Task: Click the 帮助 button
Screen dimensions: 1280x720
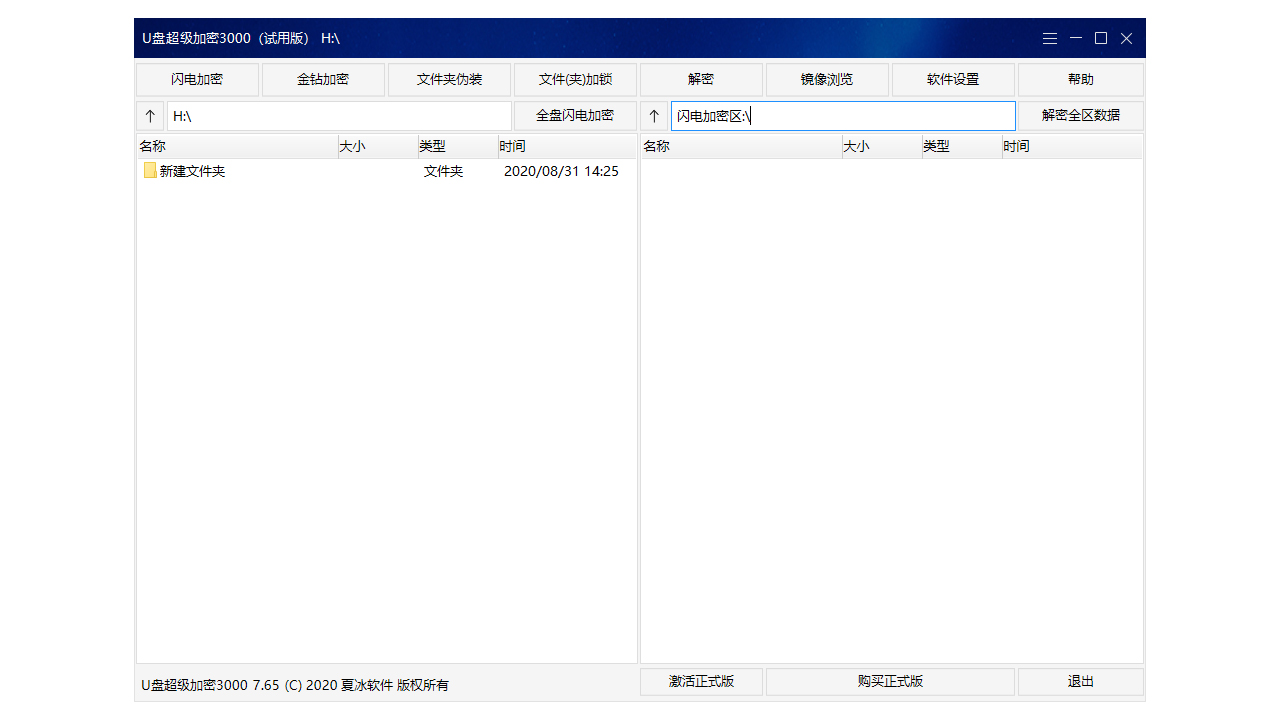Action: (x=1080, y=80)
